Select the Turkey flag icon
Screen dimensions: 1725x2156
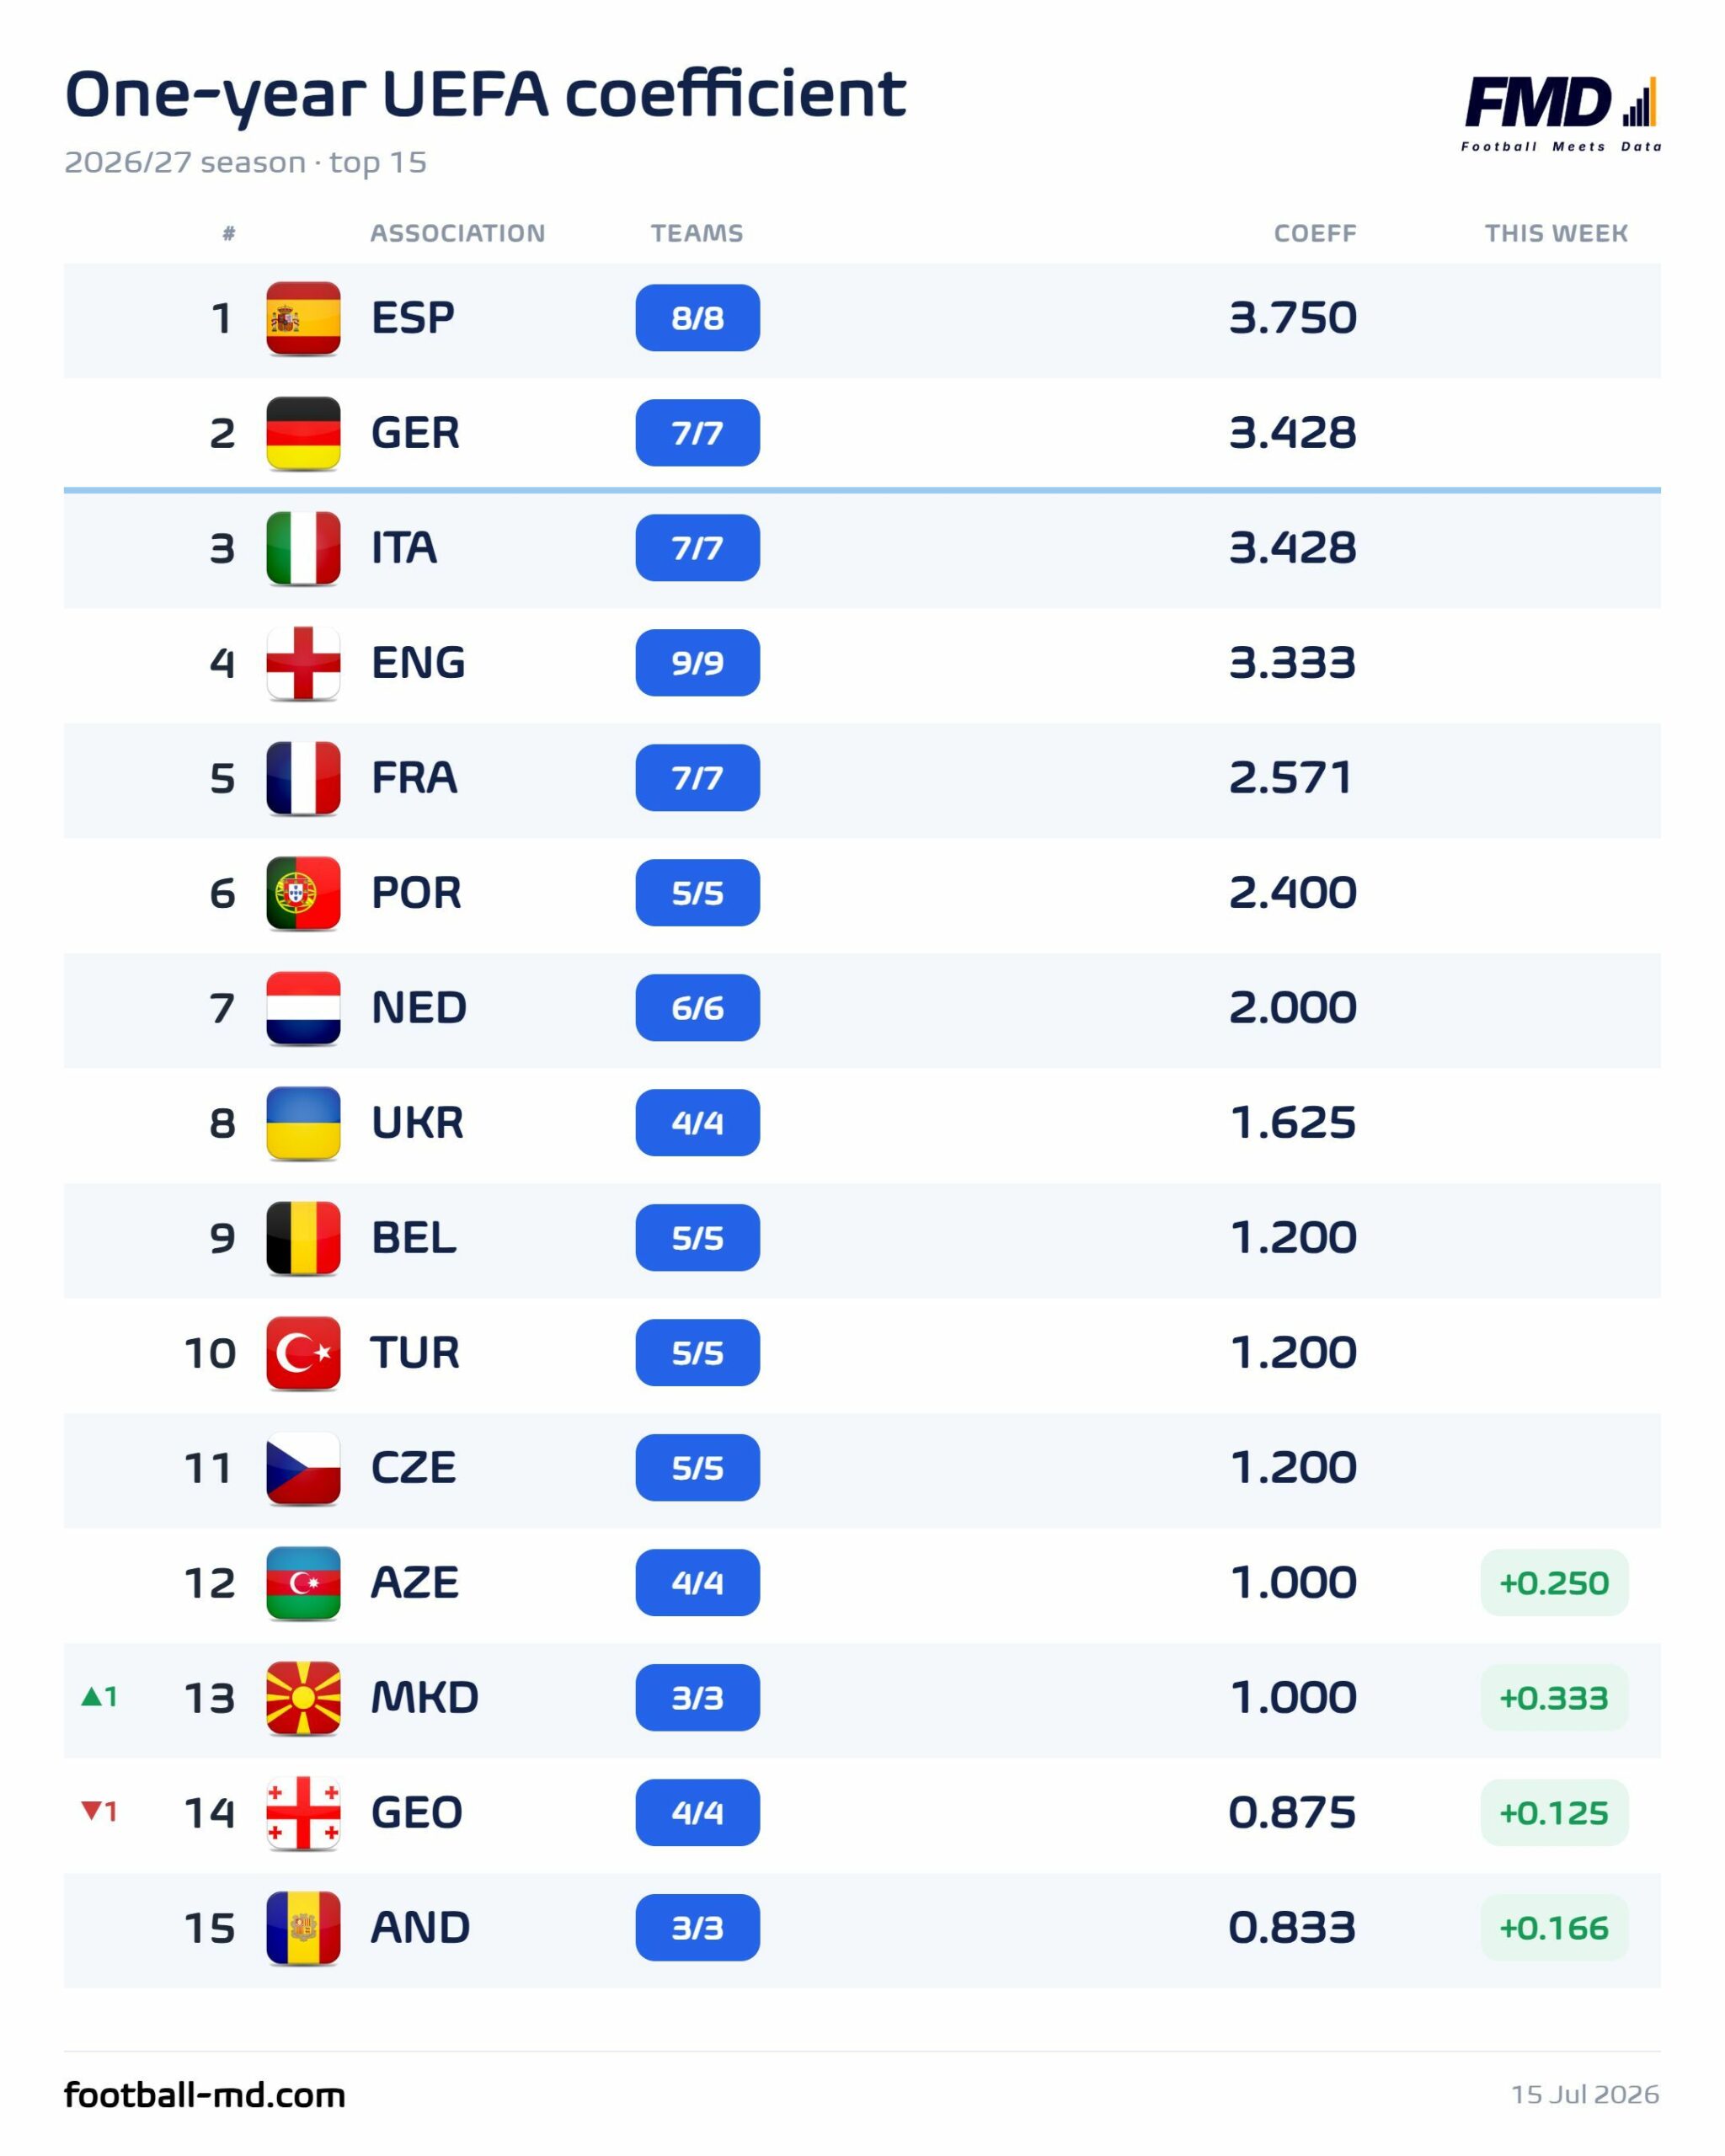click(x=303, y=1353)
